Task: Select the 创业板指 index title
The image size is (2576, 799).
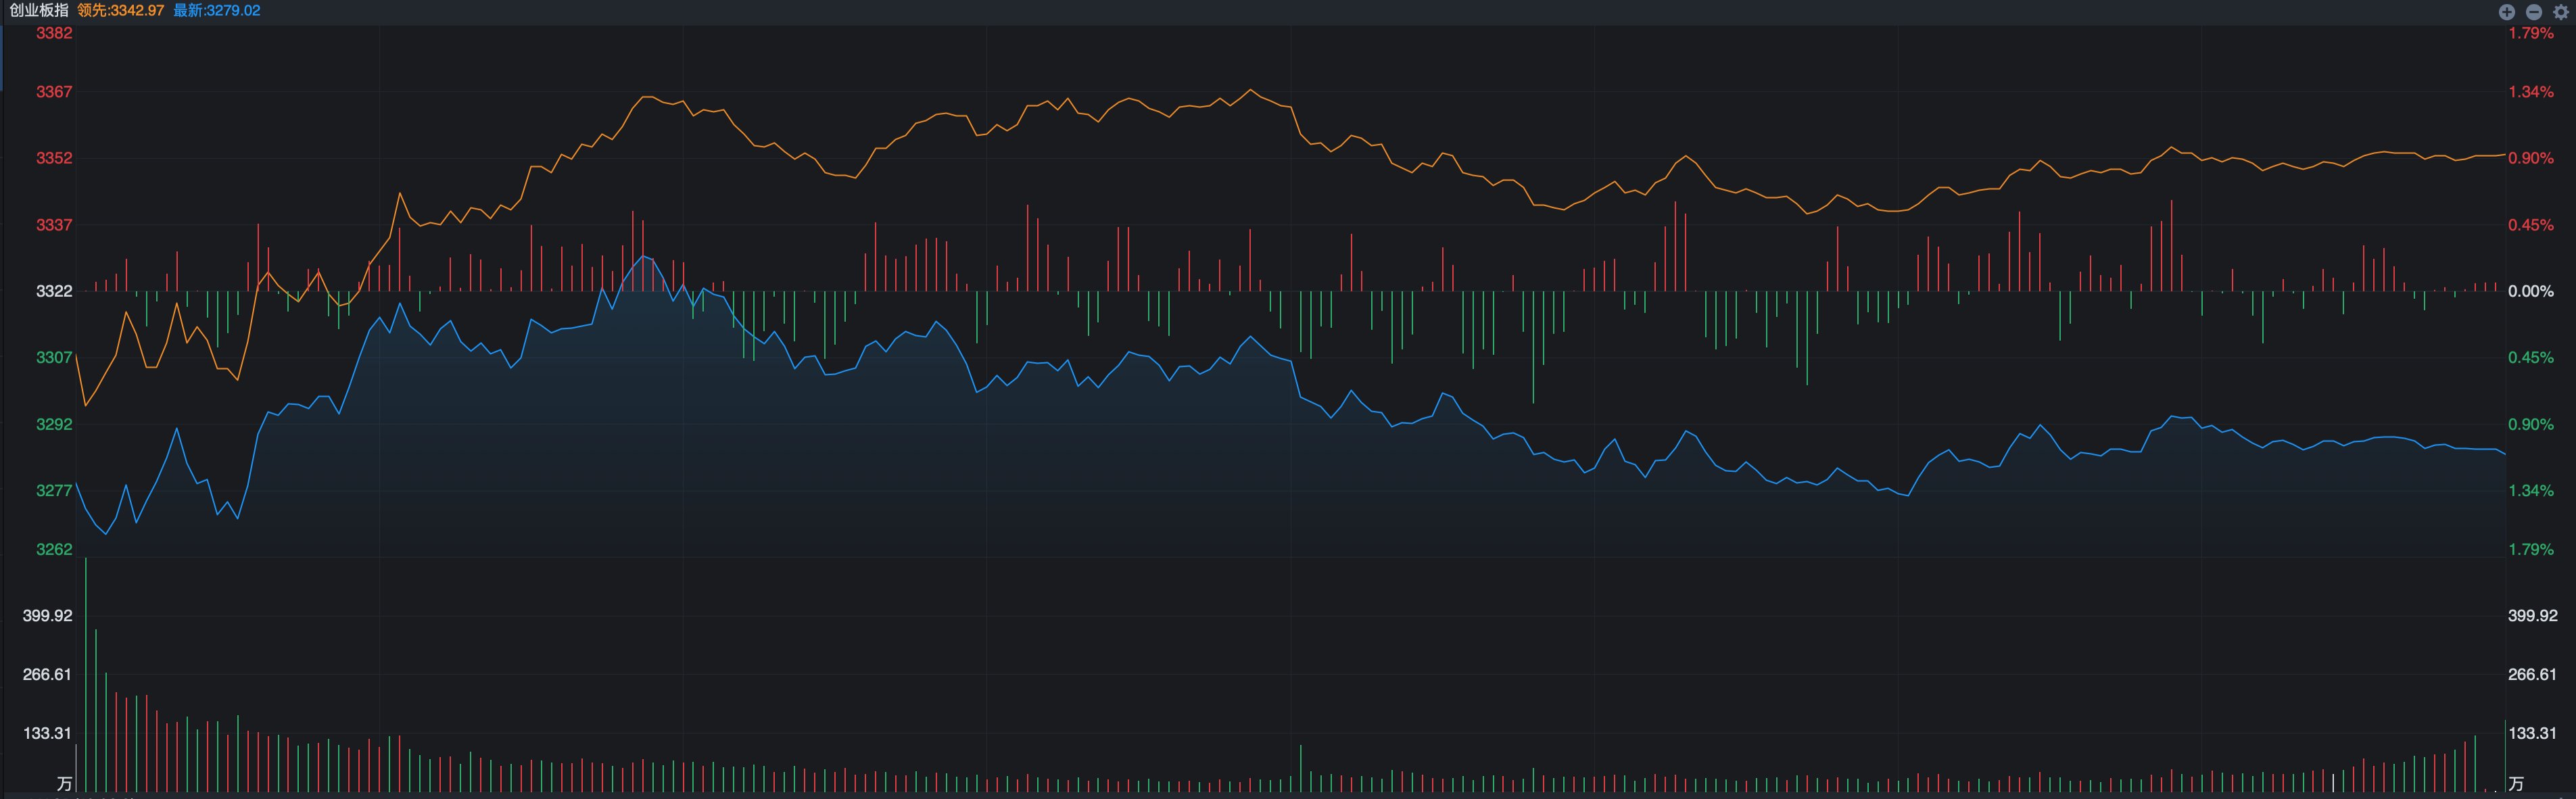Action: 39,10
